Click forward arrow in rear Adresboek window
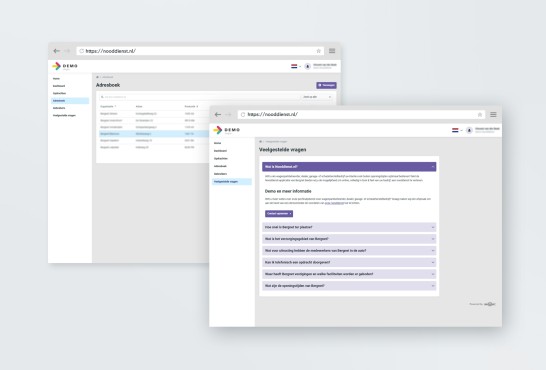Screen dimensions: 546x370 [67, 51]
